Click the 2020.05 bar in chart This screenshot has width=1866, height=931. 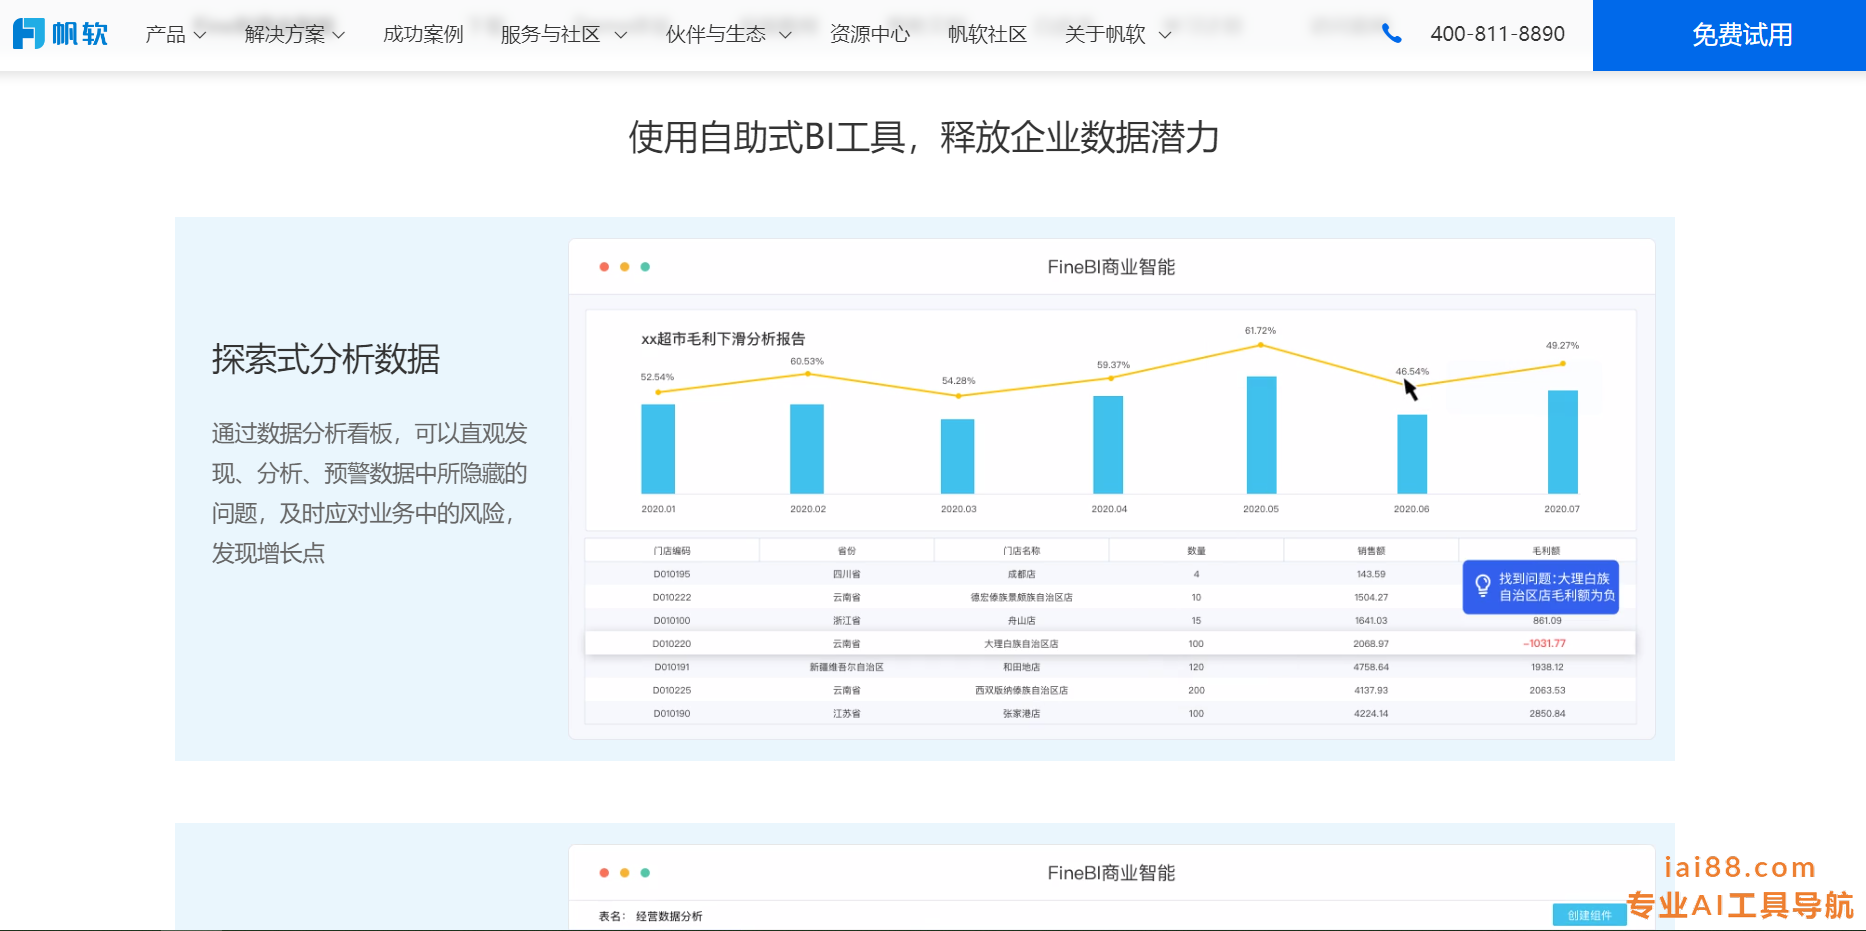click(1261, 435)
